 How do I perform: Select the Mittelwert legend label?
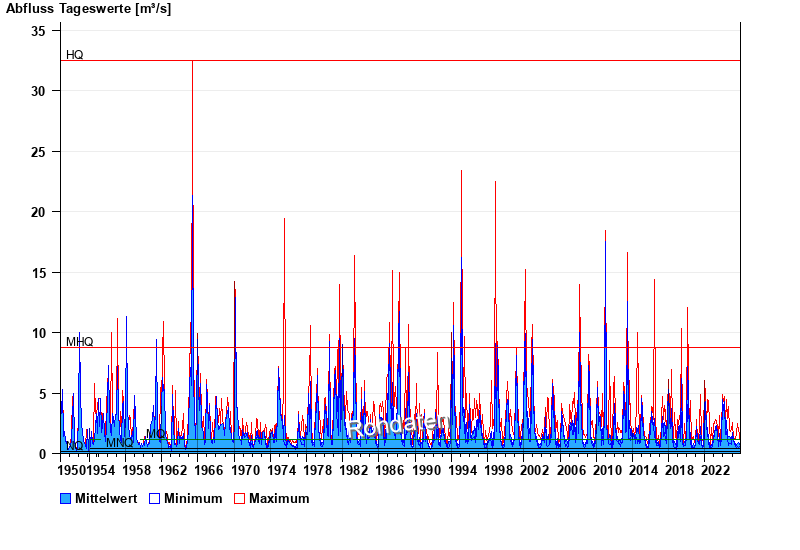106,498
